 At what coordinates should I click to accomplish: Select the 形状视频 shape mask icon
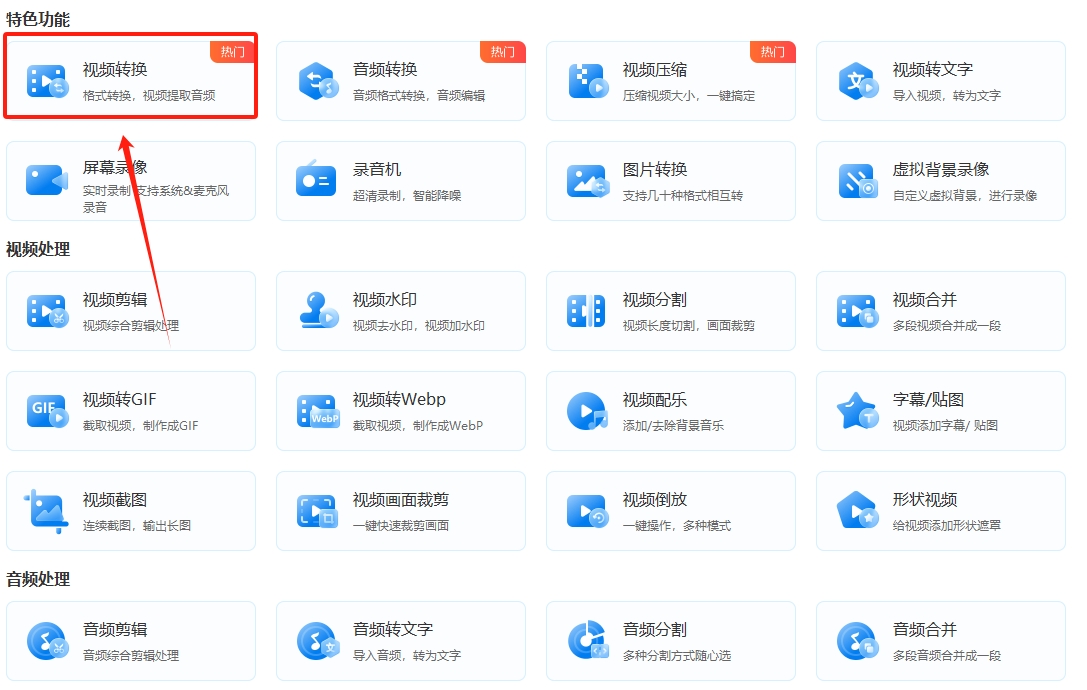(856, 510)
